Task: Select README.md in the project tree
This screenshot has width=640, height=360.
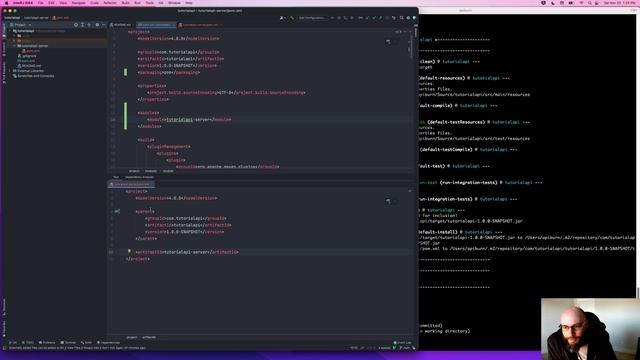Action: [29, 66]
